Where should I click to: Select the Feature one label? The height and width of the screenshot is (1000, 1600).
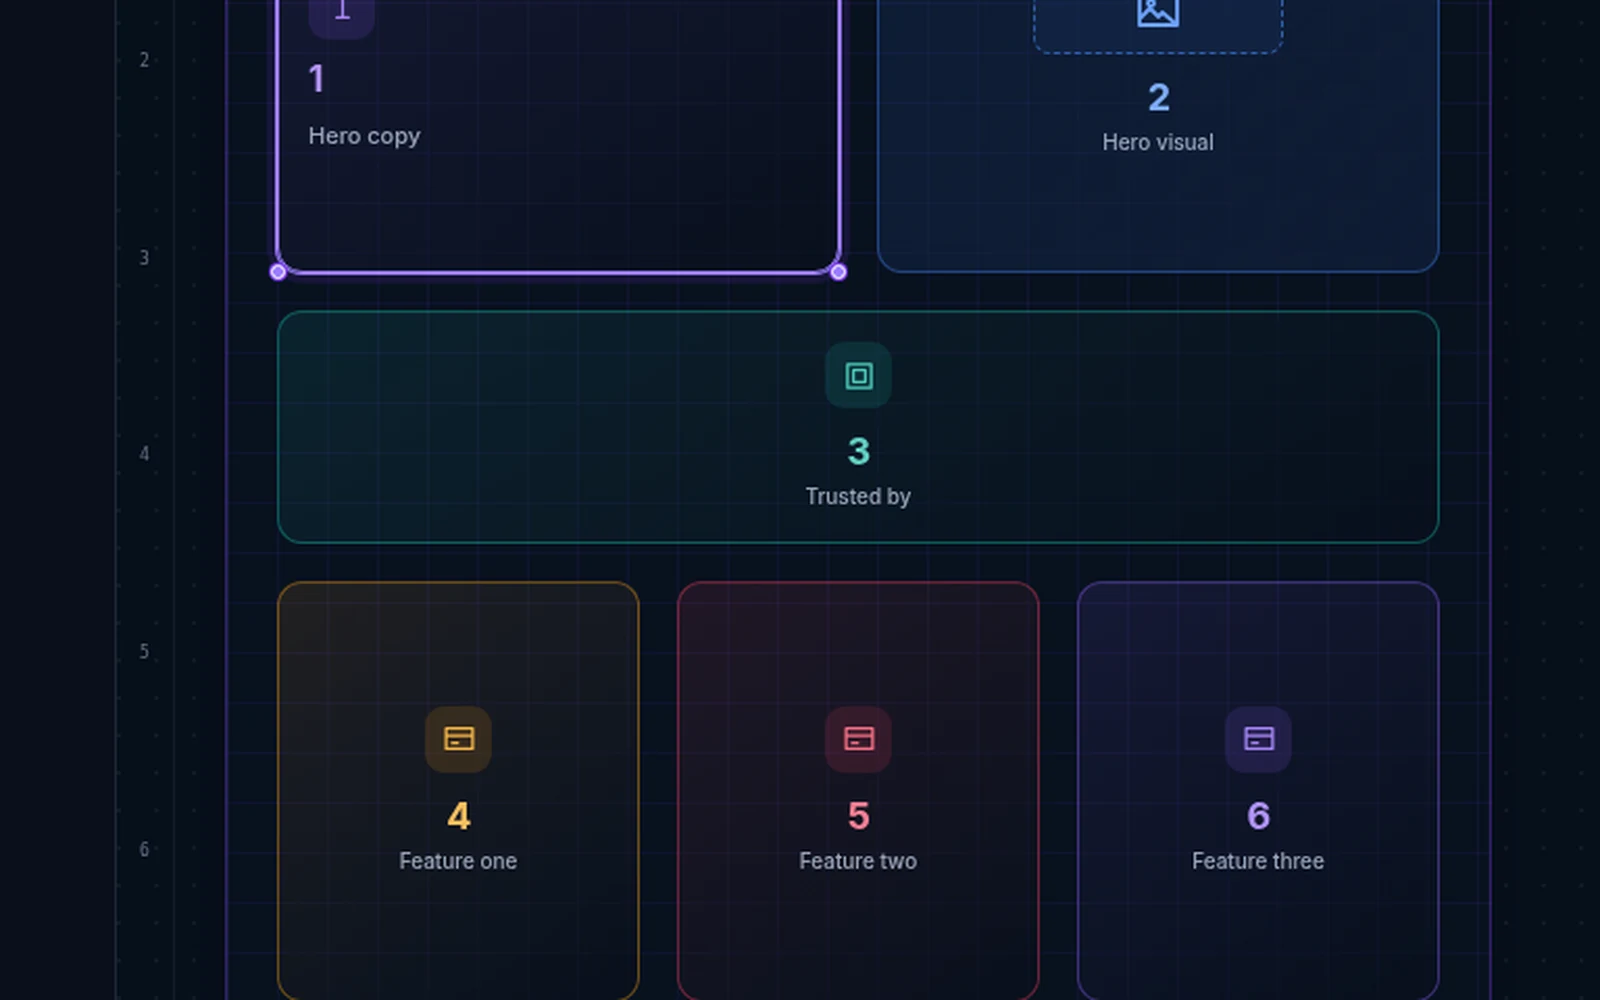(458, 861)
